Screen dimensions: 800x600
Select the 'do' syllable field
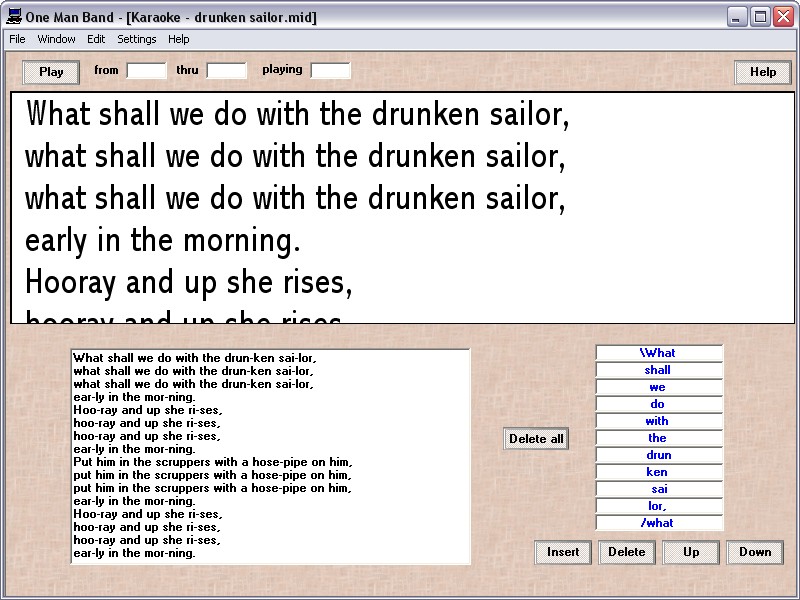coord(659,404)
